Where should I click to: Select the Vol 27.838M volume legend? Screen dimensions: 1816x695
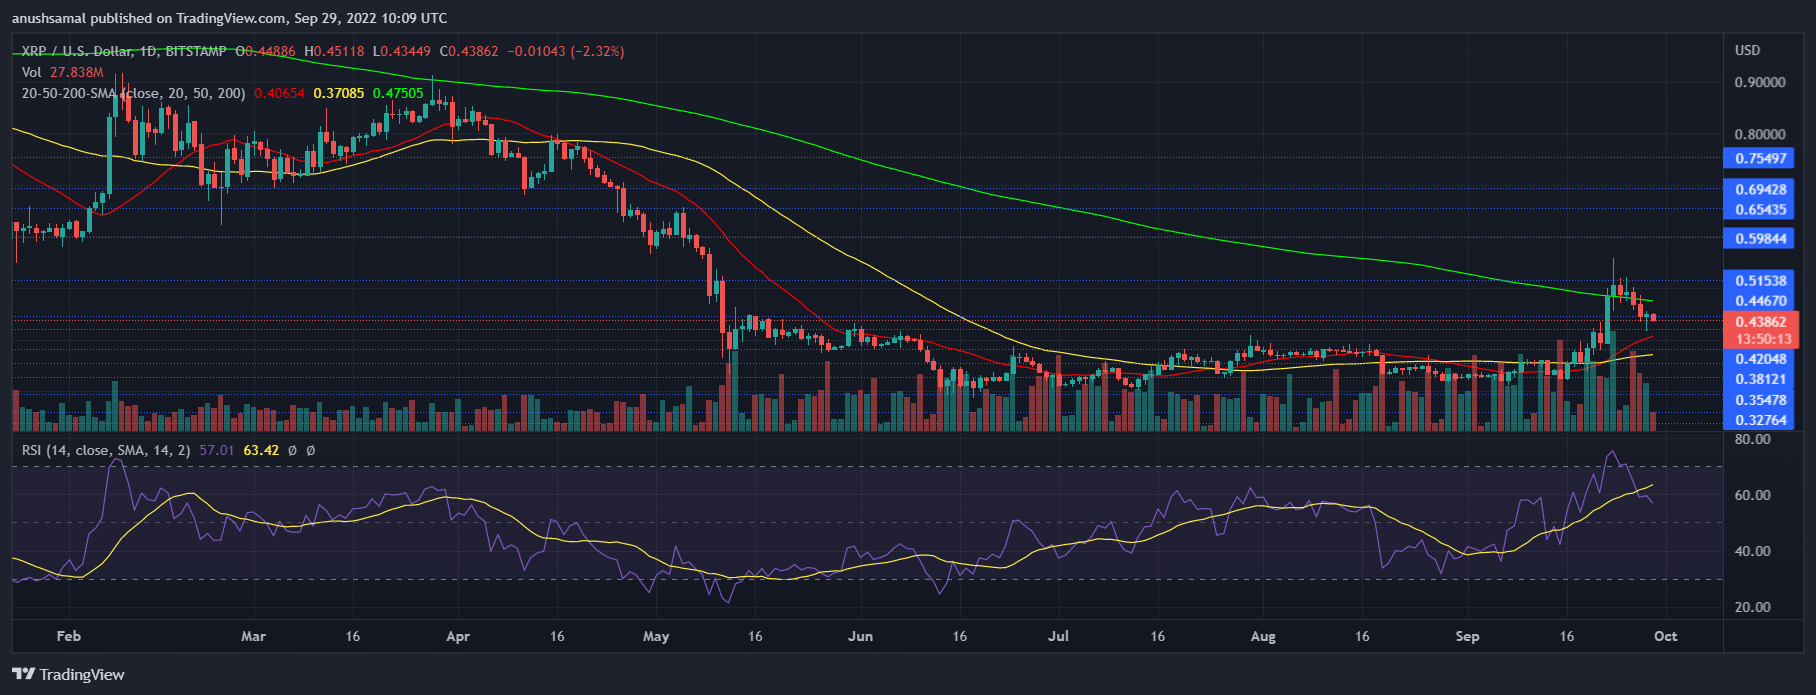tap(62, 72)
